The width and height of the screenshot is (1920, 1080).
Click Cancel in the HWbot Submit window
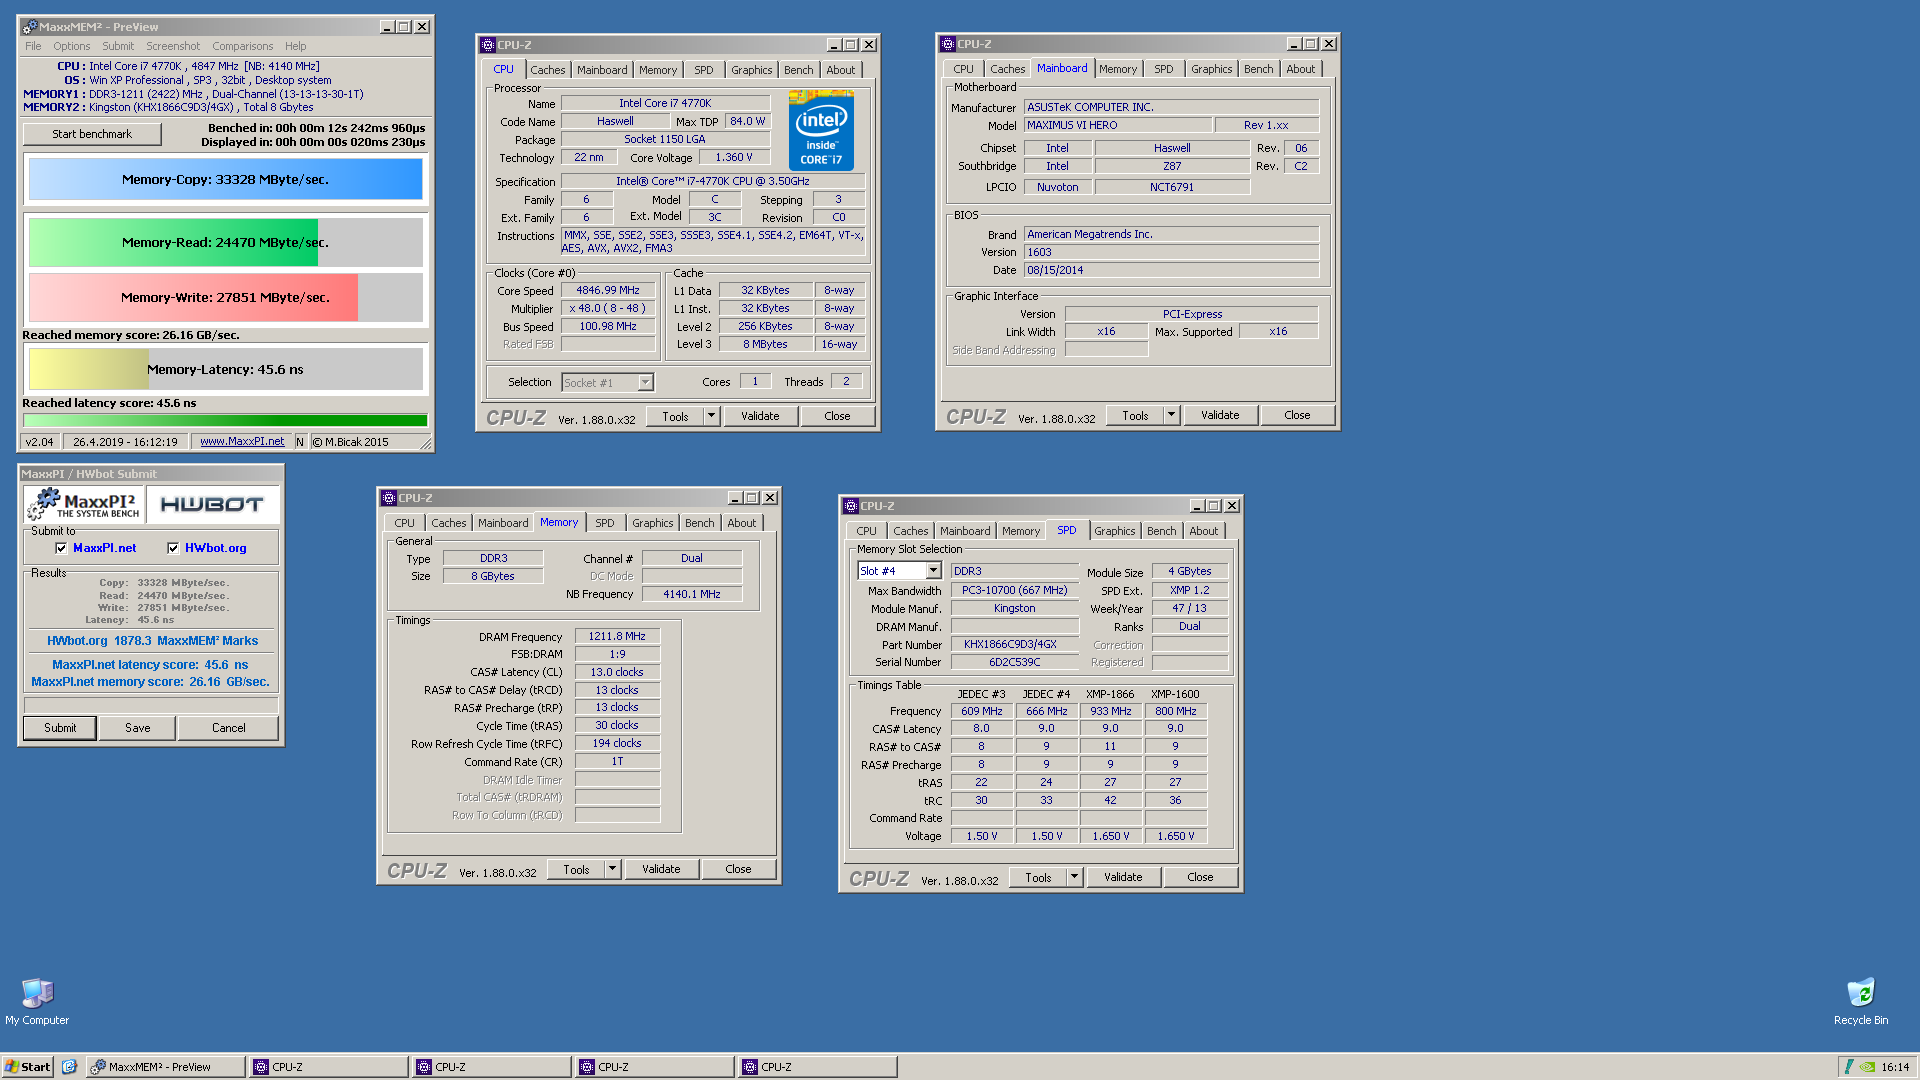click(x=229, y=728)
